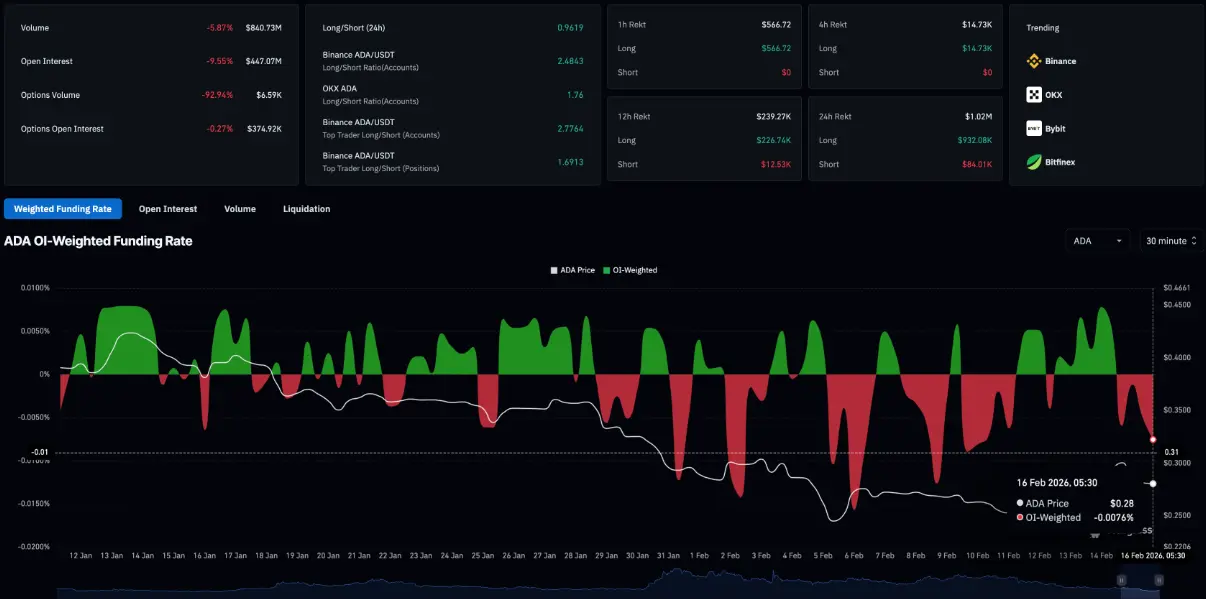Click the left handle of range slider
1206x599 pixels.
[x=1121, y=581]
